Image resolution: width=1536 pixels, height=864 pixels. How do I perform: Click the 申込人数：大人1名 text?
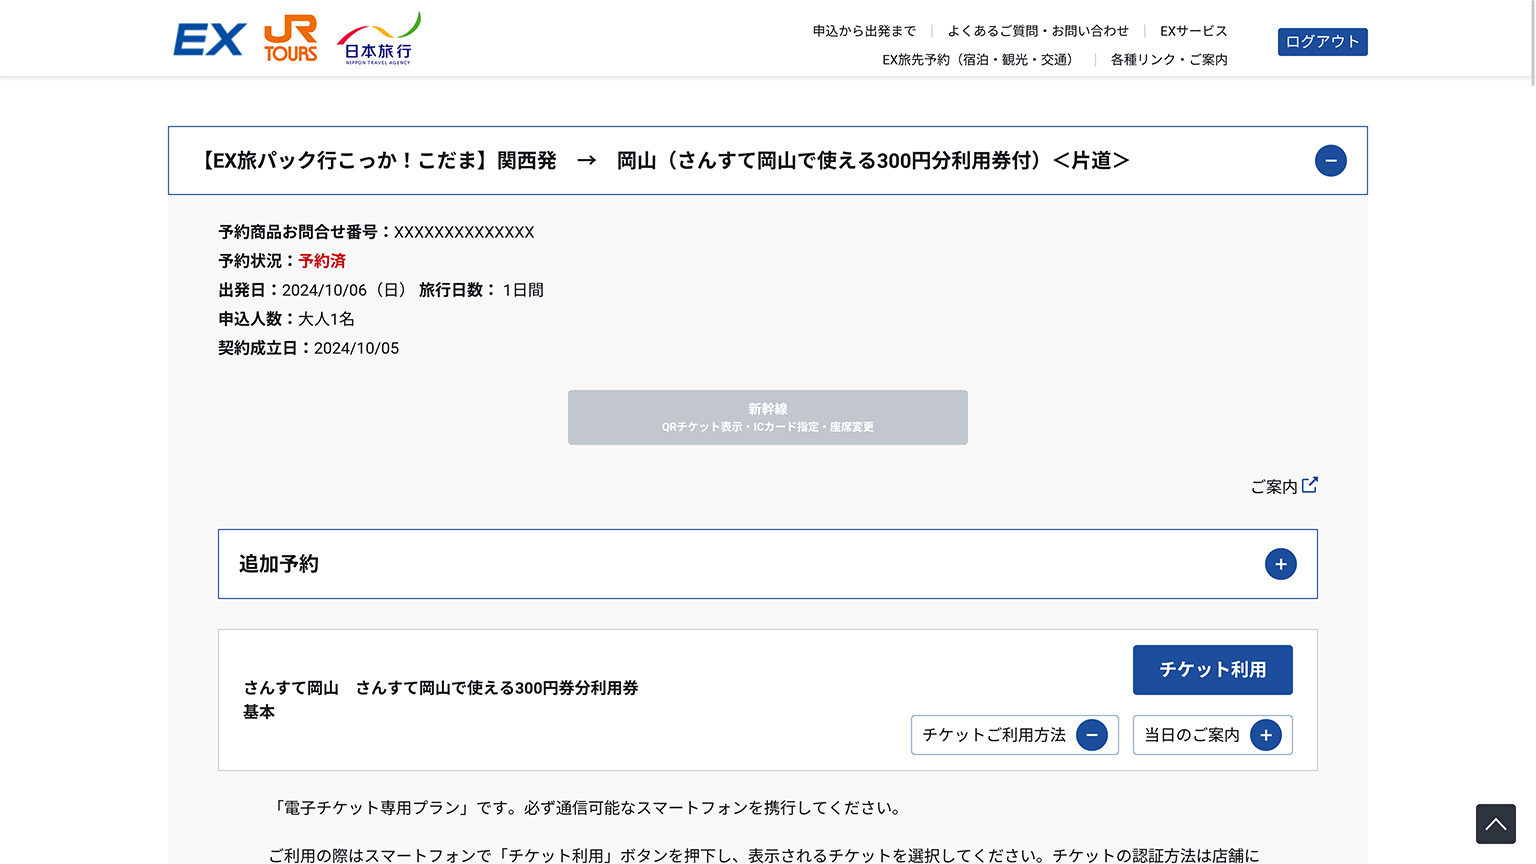coord(286,319)
